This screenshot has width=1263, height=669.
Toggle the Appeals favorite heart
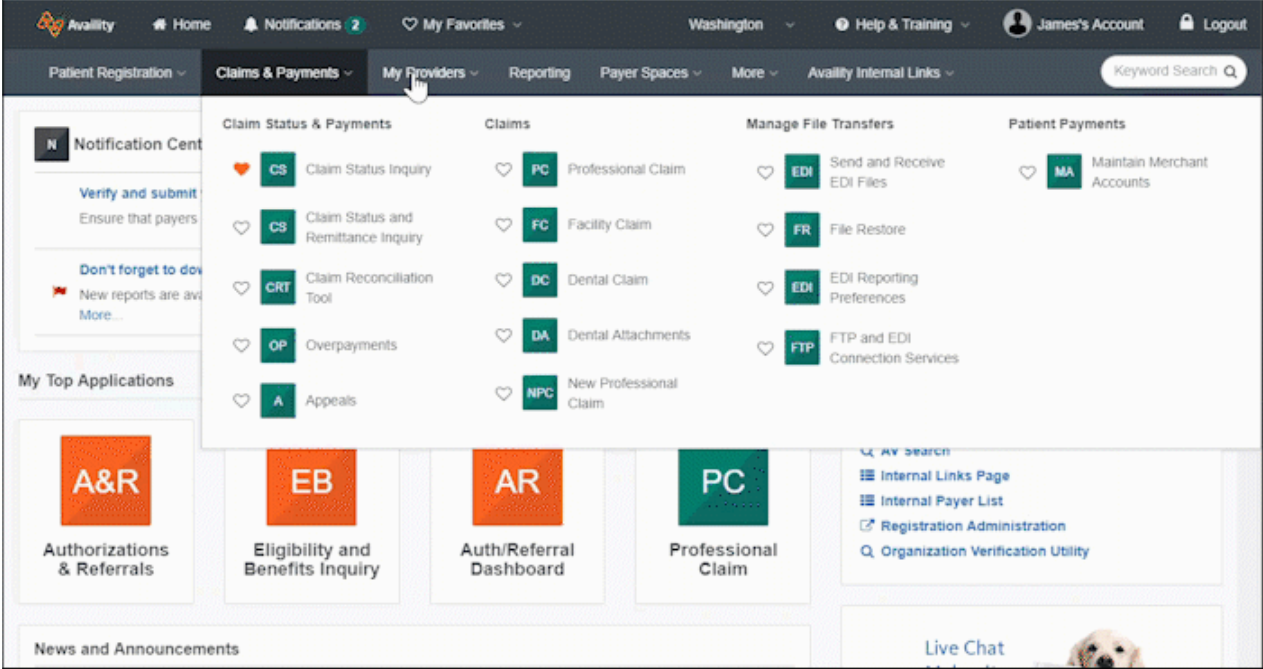pos(241,401)
